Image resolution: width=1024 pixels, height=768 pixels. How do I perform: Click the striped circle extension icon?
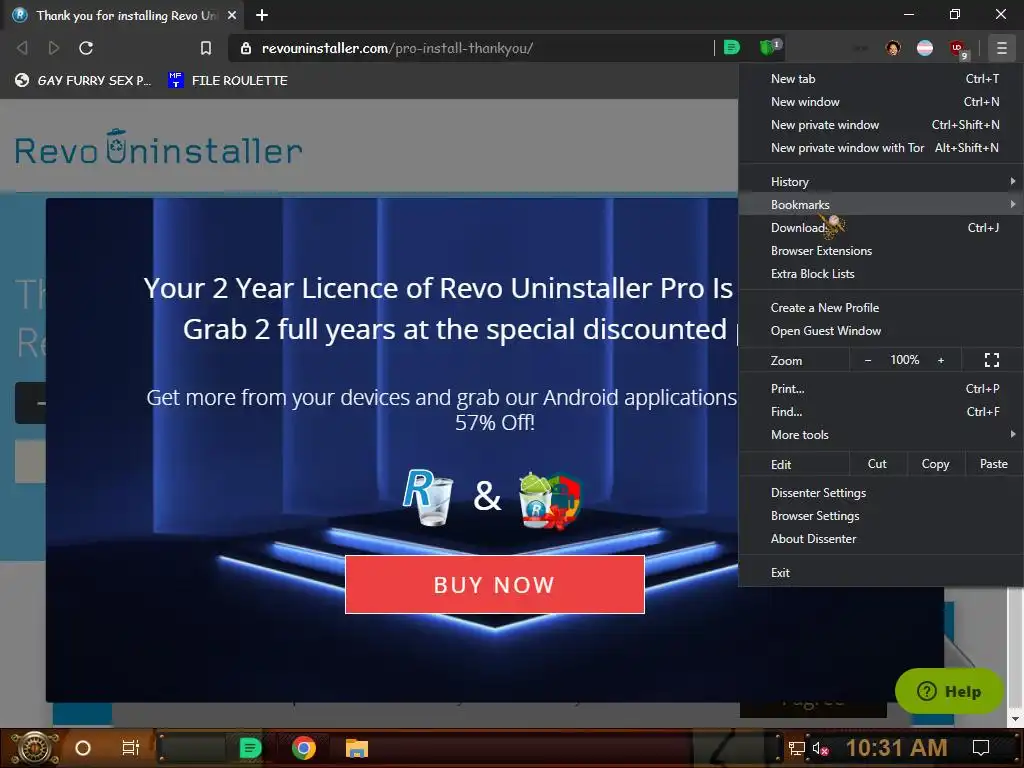tap(925, 48)
